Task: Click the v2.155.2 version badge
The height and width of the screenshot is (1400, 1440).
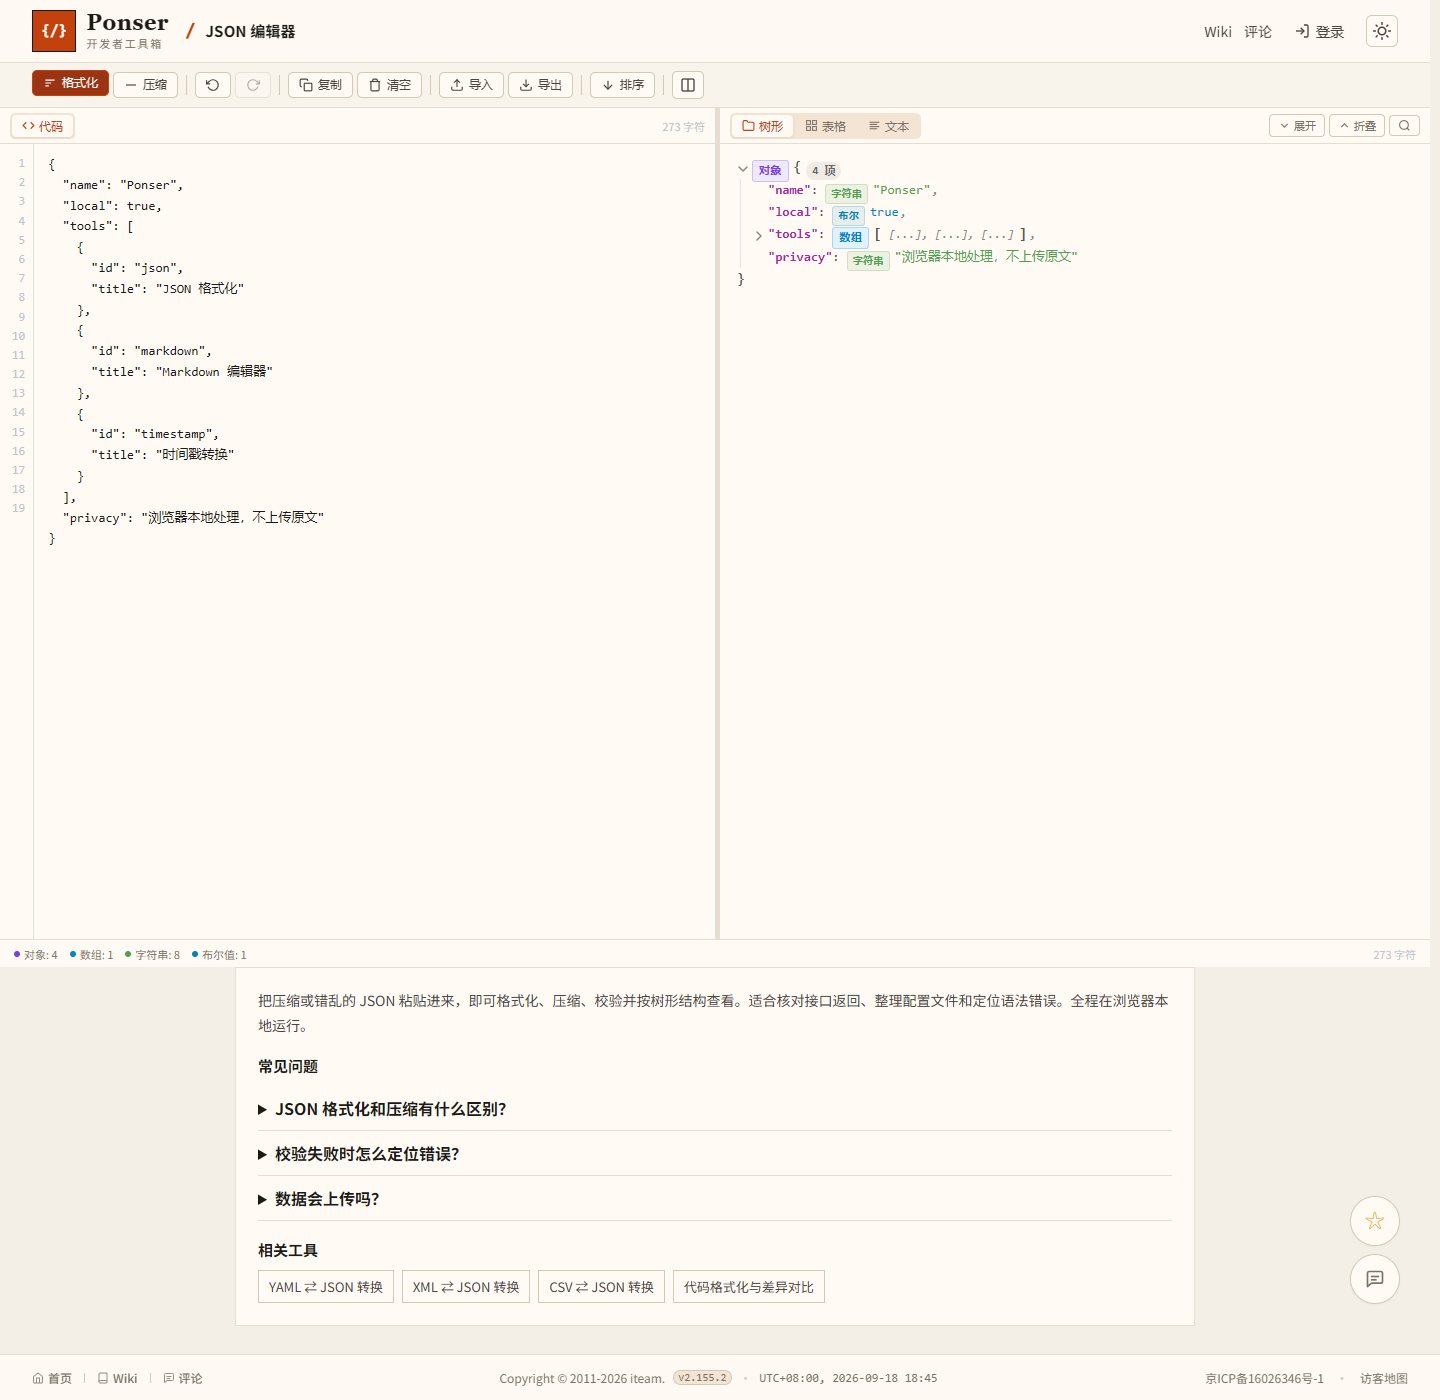Action: click(x=702, y=1378)
